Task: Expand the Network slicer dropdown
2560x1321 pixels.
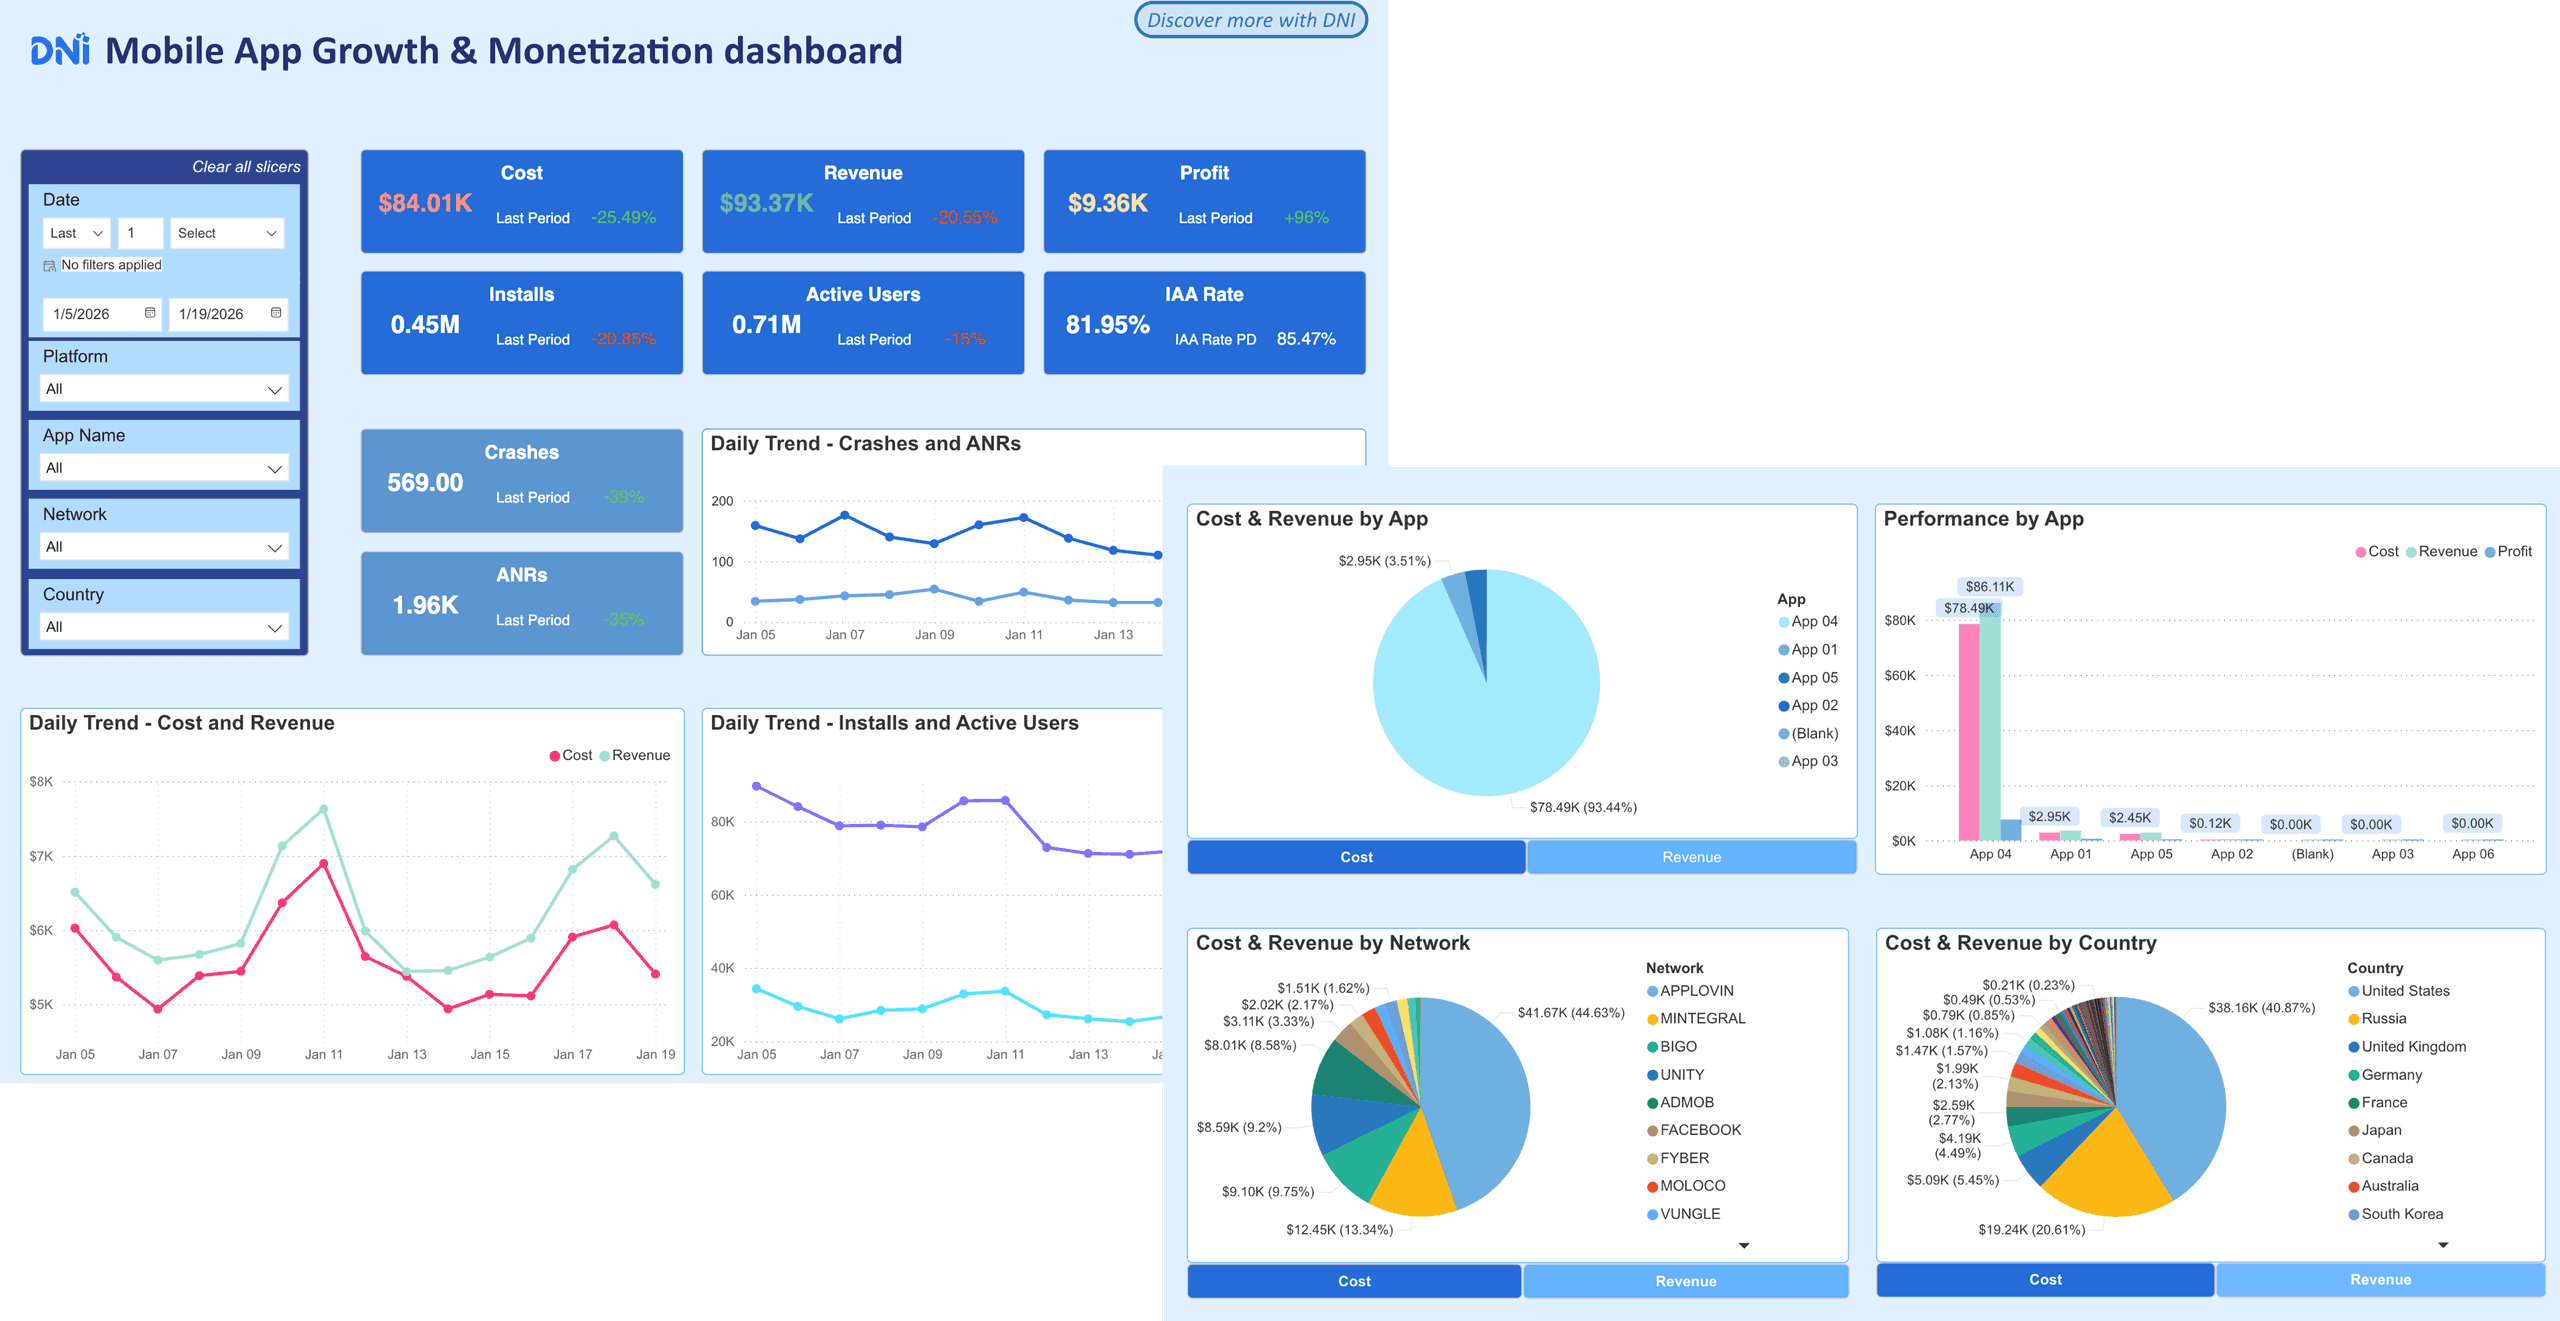Action: tap(165, 547)
